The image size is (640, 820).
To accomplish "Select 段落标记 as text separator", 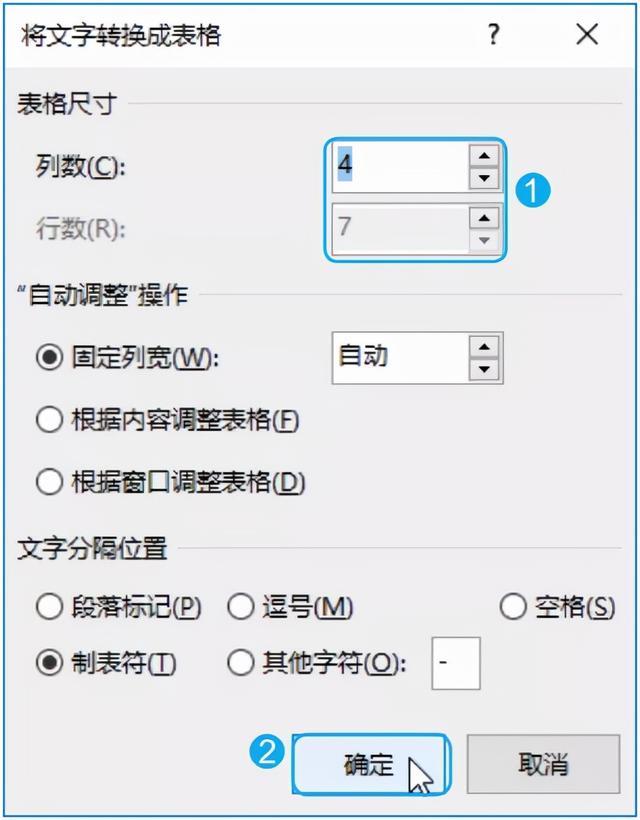I will pos(49,606).
